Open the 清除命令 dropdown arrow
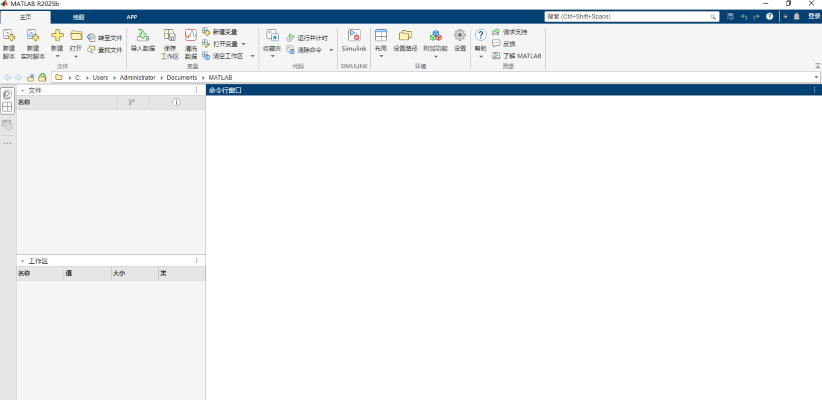This screenshot has width=822, height=400. 331,50
